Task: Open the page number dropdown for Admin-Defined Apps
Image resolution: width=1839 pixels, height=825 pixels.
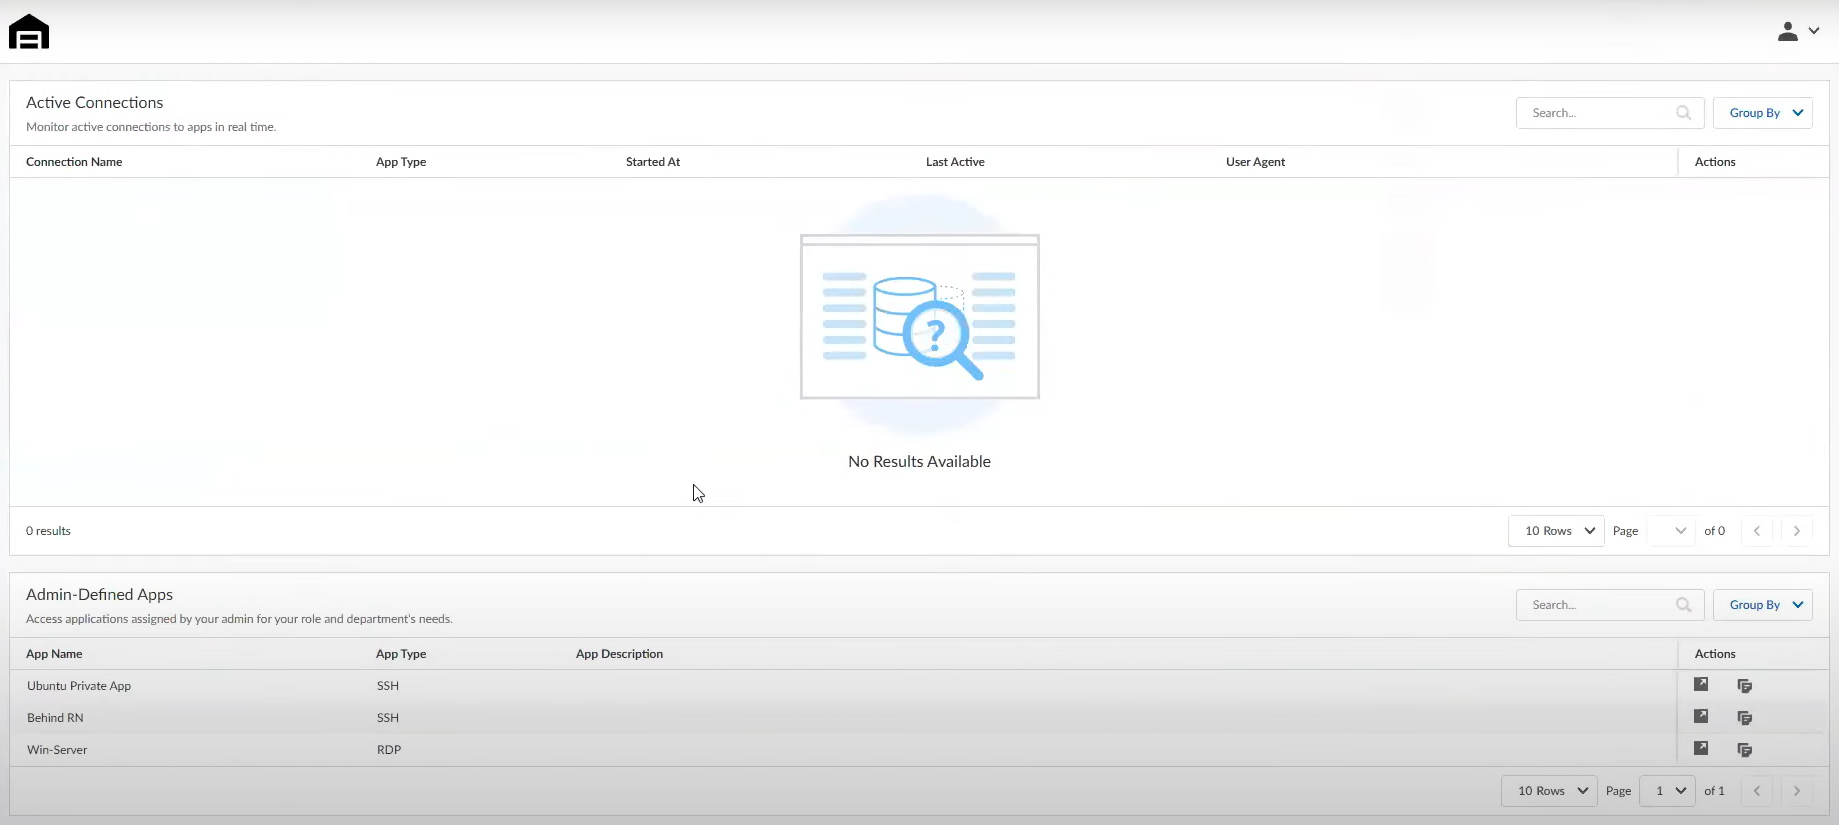Action: pos(1670,791)
